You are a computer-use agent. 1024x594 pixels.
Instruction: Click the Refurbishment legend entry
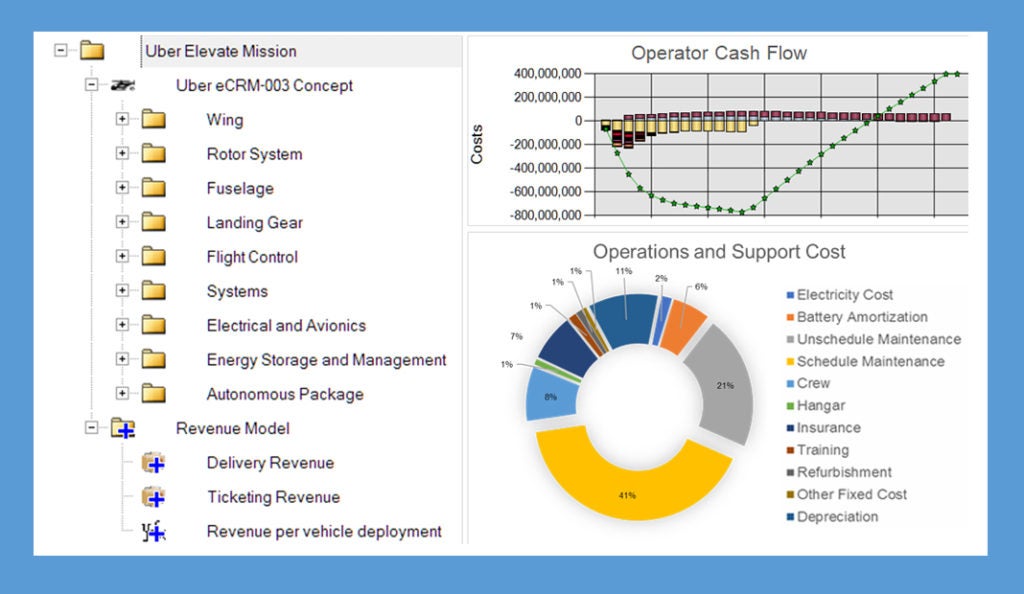(x=839, y=472)
